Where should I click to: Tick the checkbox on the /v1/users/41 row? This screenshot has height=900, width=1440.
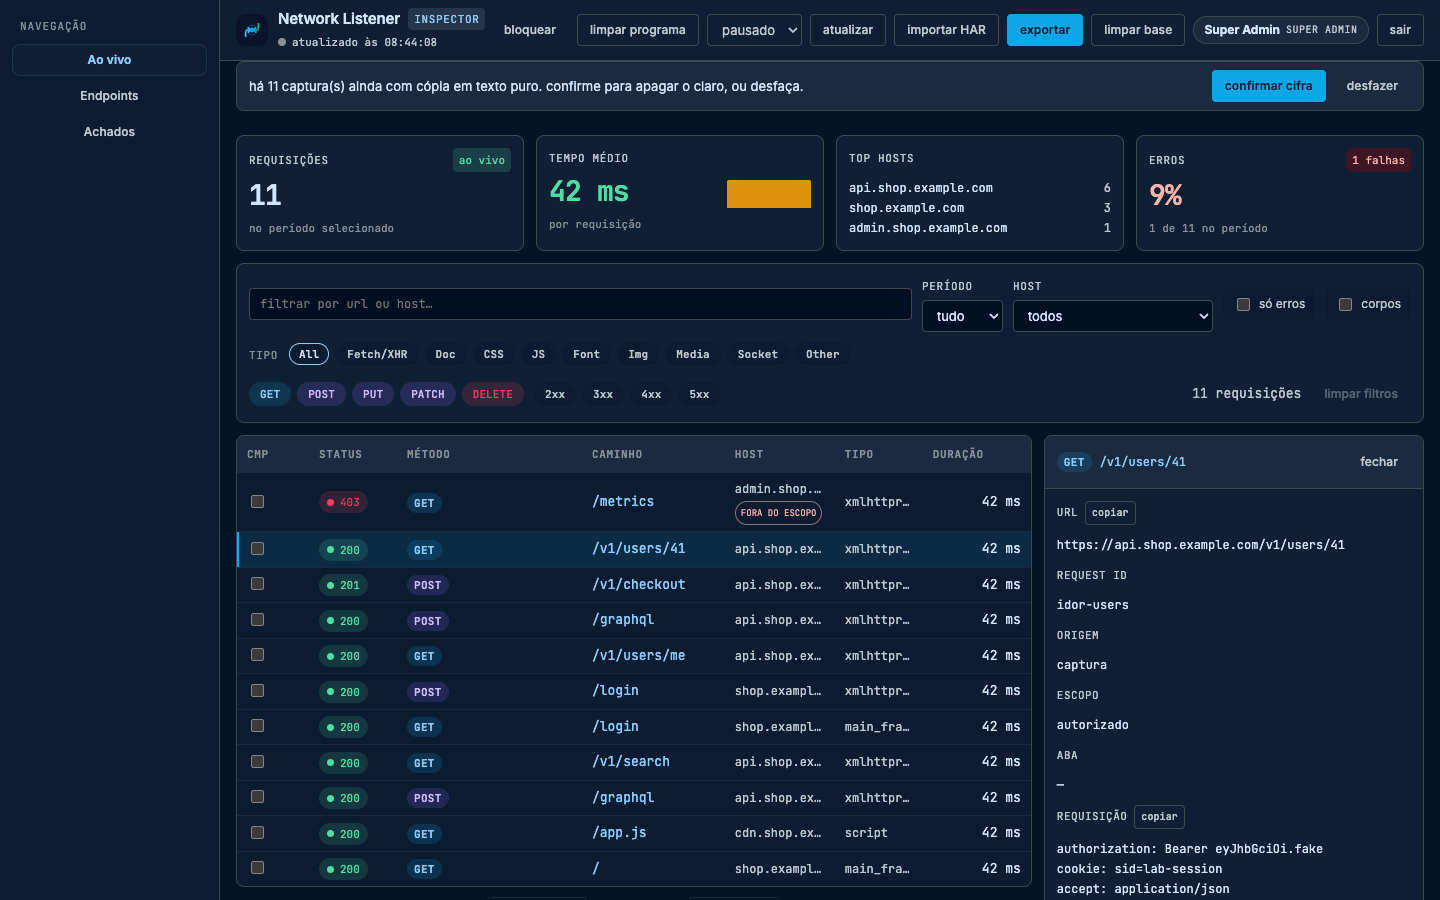257,549
